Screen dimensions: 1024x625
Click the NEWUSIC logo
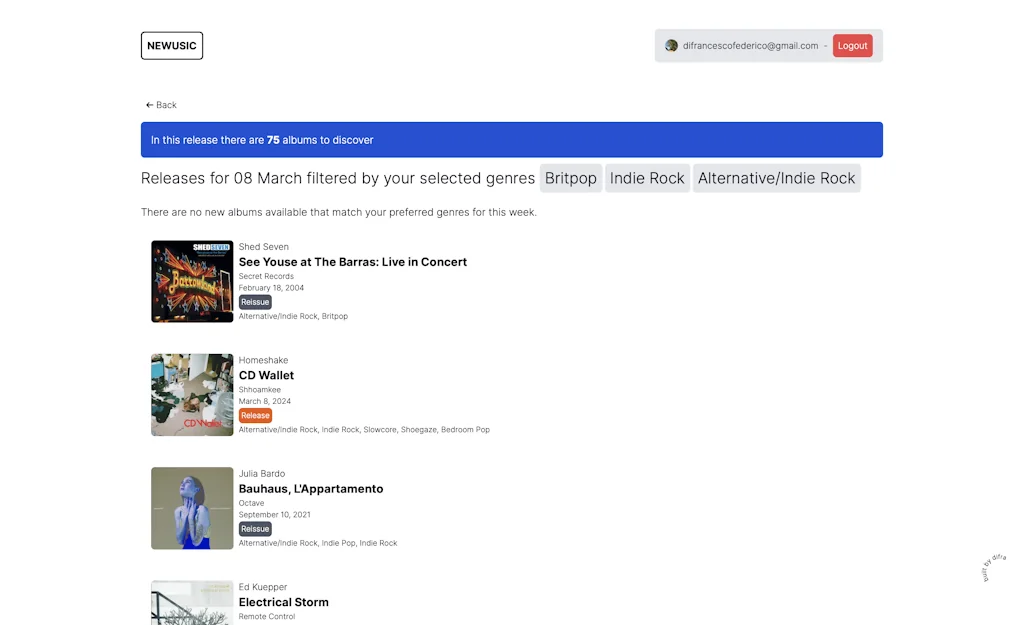pyautogui.click(x=171, y=45)
